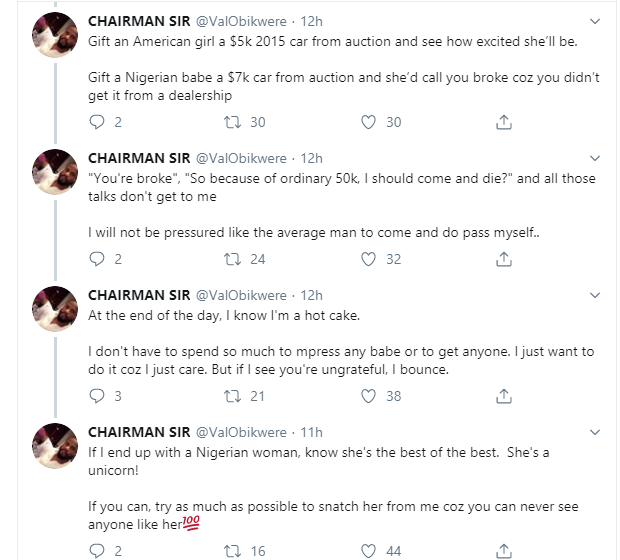Share the American girl car tweet

[504, 122]
